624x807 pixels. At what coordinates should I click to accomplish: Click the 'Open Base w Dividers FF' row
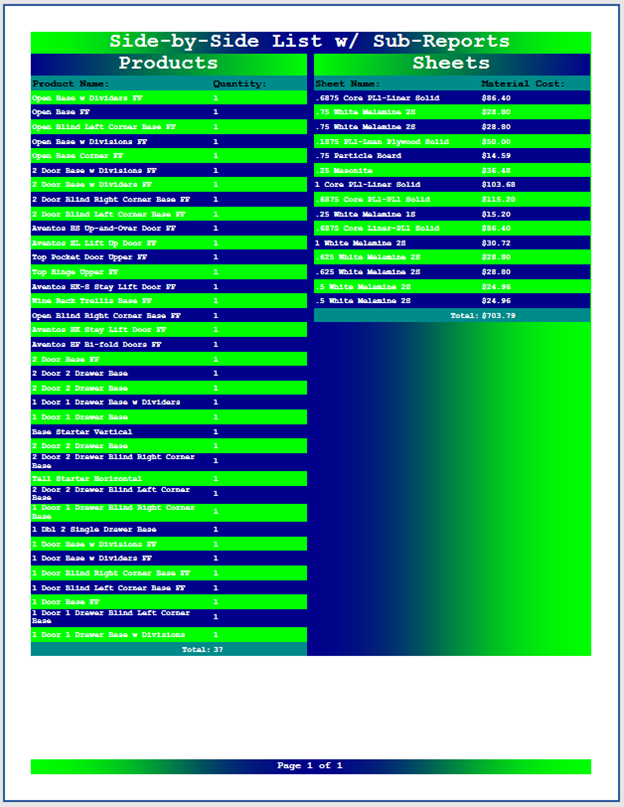[169, 98]
